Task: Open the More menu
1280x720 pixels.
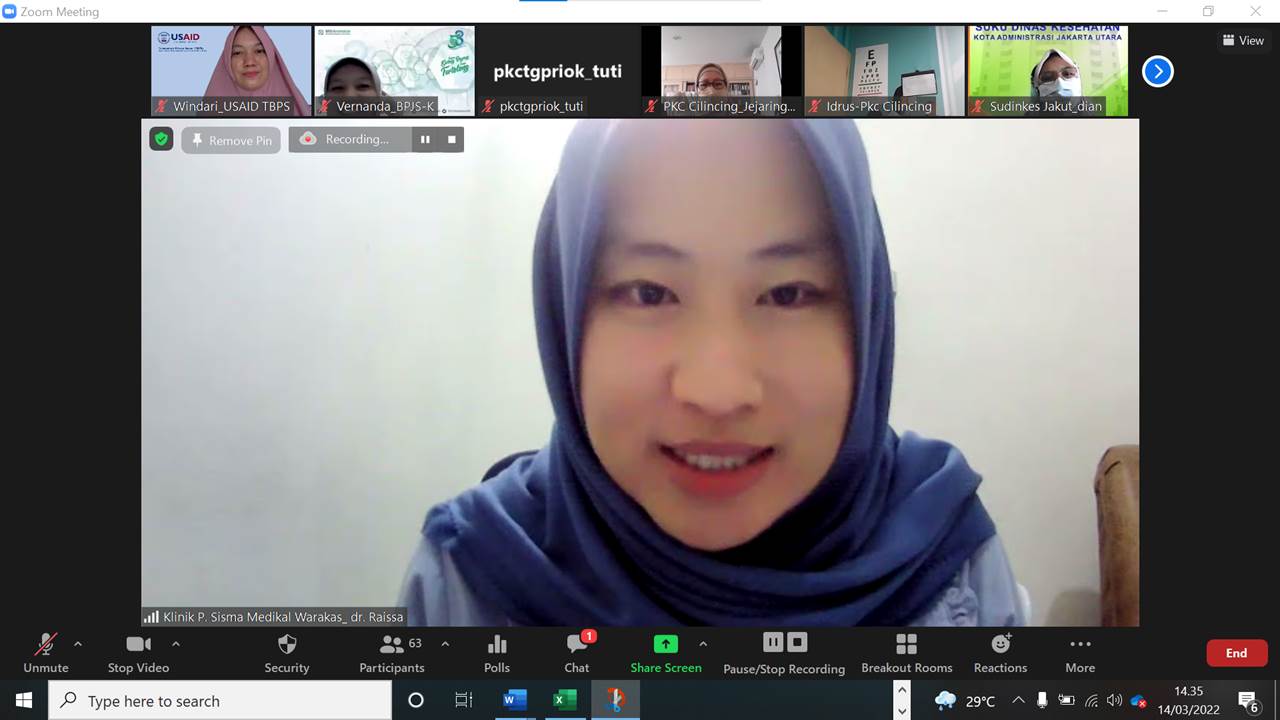Action: click(x=1080, y=653)
